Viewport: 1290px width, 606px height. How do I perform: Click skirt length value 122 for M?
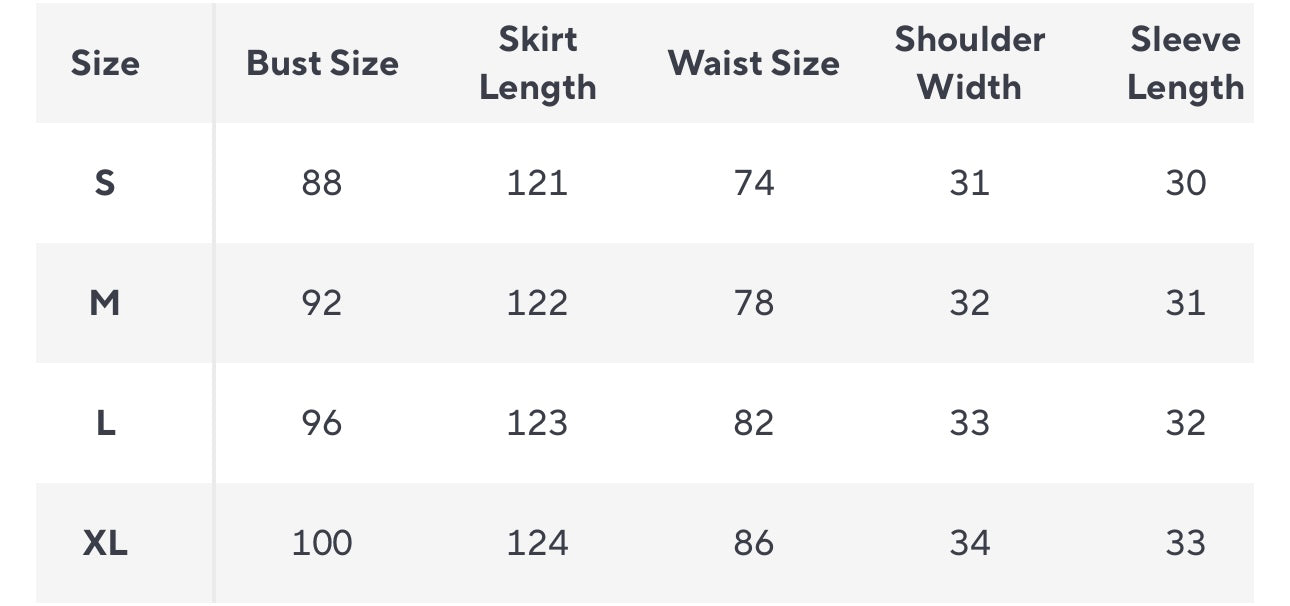[538, 303]
